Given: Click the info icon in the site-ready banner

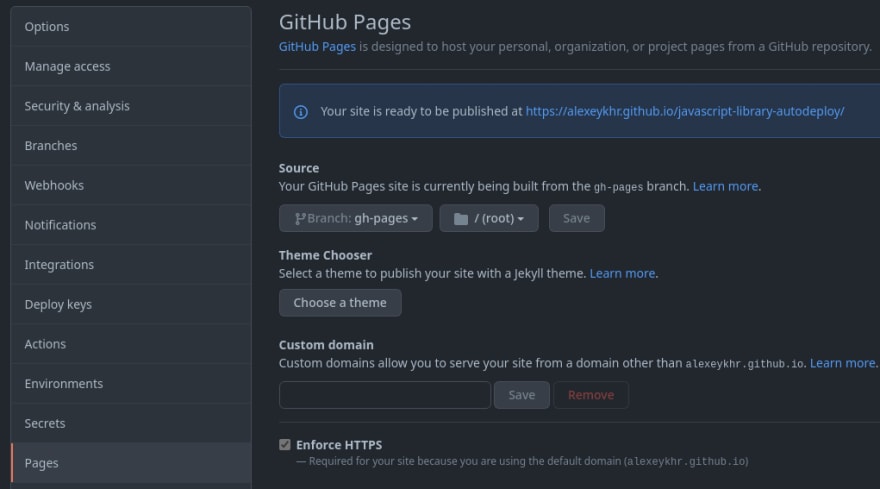Looking at the screenshot, I should coord(301,112).
